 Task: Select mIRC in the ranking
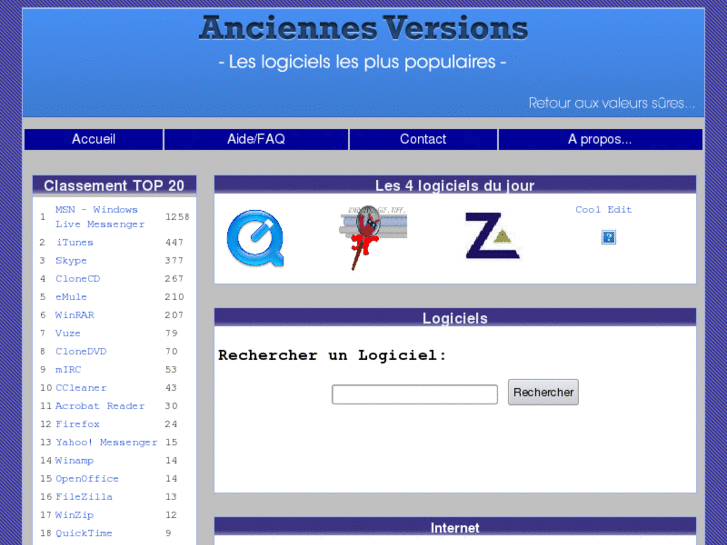68,370
